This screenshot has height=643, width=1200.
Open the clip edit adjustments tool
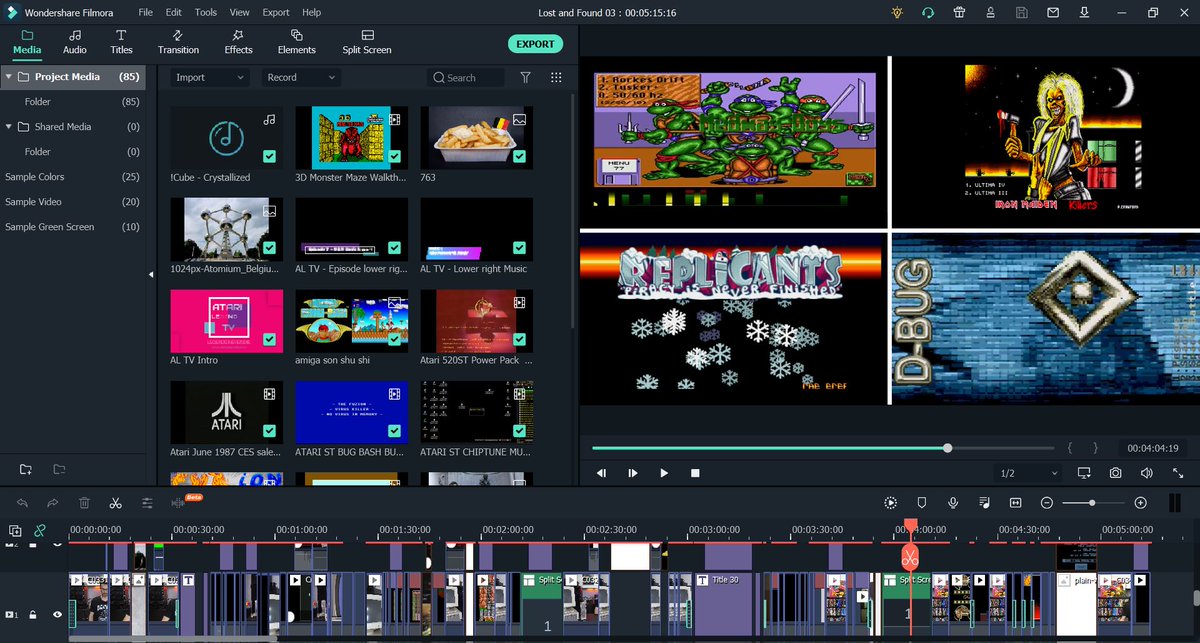click(147, 503)
